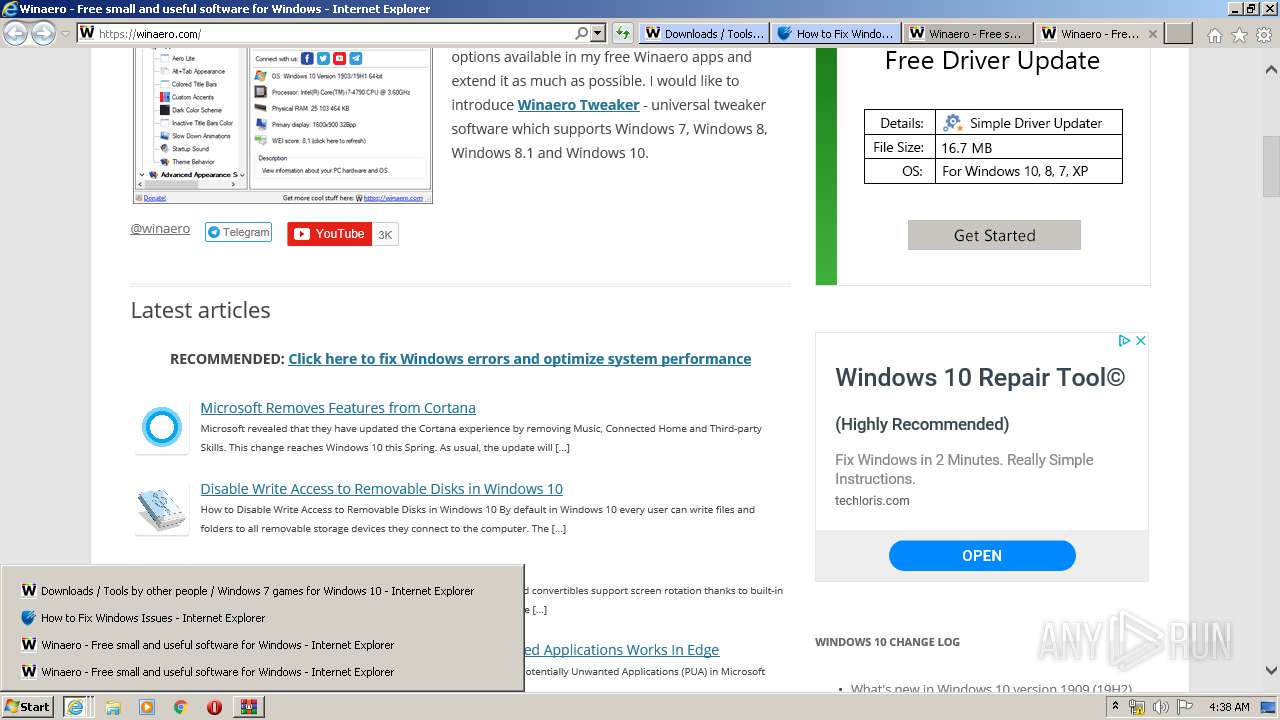
Task: Click the browser Forward arrow button
Action: tap(43, 34)
